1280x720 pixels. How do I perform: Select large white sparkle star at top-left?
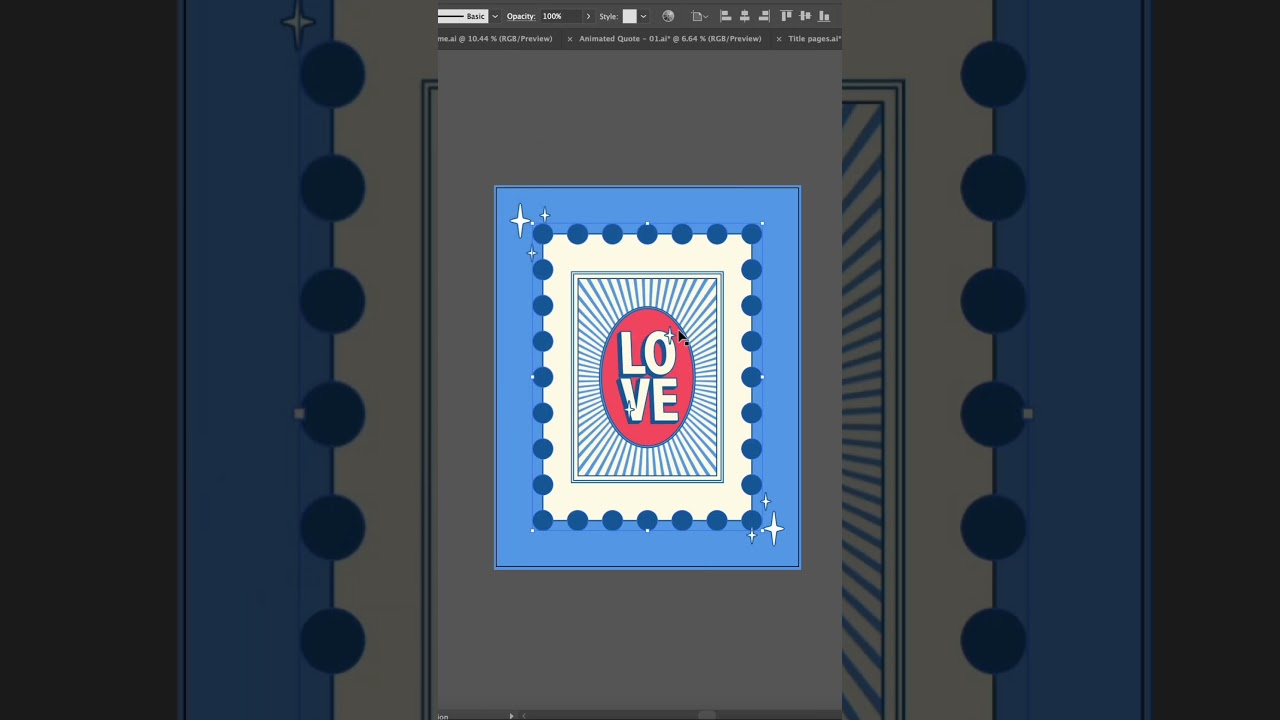coord(520,221)
